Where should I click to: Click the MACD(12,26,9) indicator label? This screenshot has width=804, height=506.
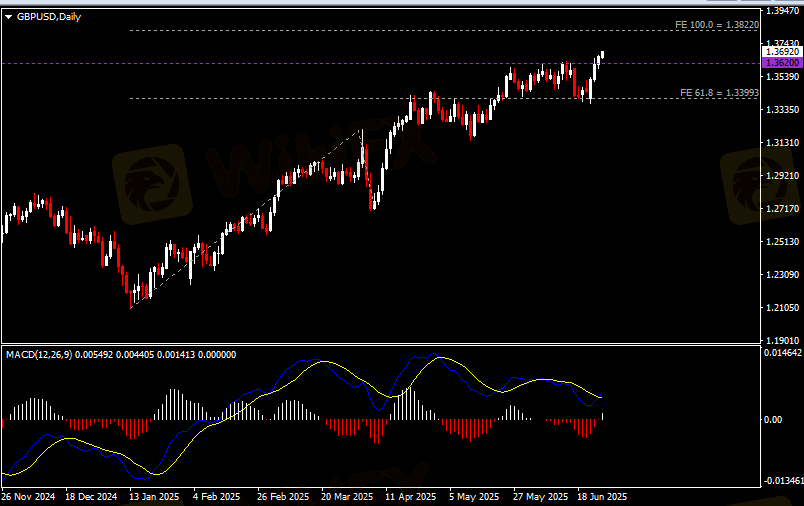pos(40,354)
